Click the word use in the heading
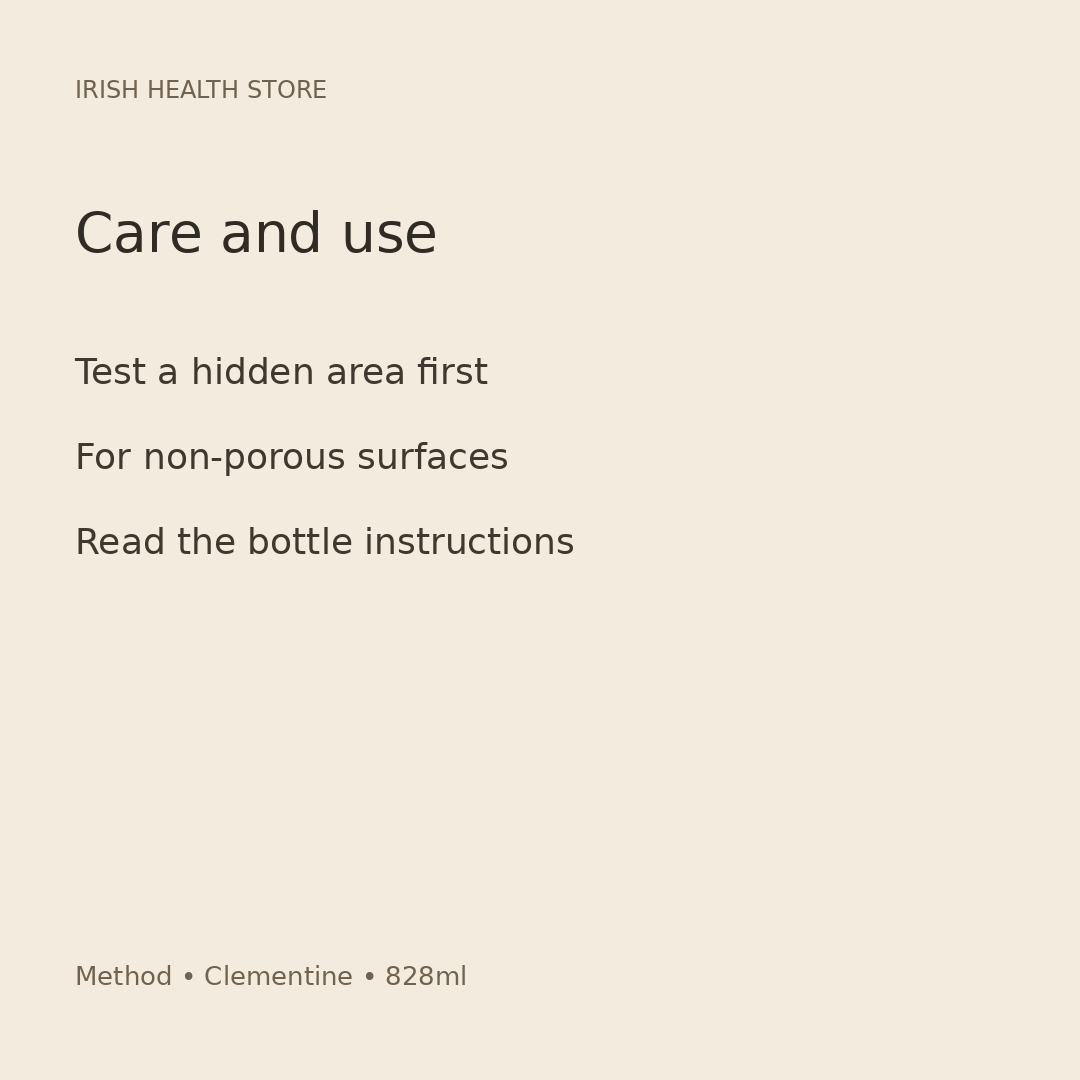1080x1080 pixels. pyautogui.click(x=389, y=234)
